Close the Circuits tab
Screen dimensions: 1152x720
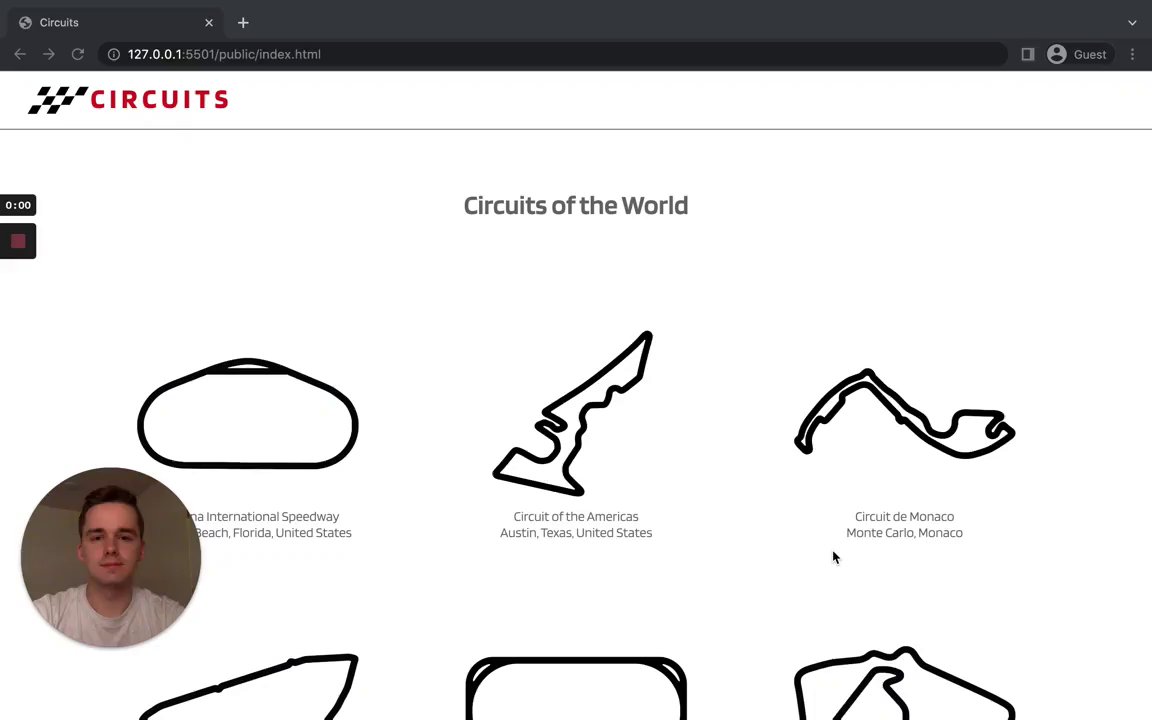(209, 23)
